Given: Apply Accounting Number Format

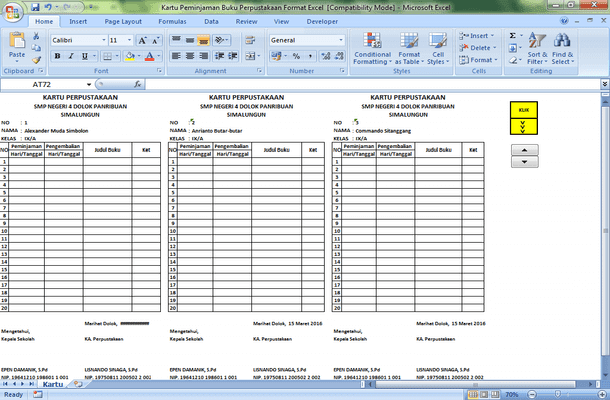Looking at the screenshot, I should click(x=276, y=56).
